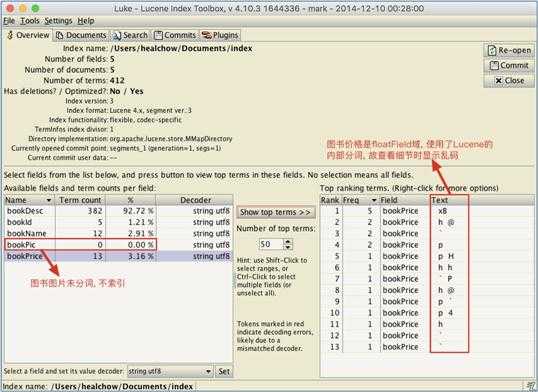
Task: Sort by percent column header
Action: click(x=130, y=200)
